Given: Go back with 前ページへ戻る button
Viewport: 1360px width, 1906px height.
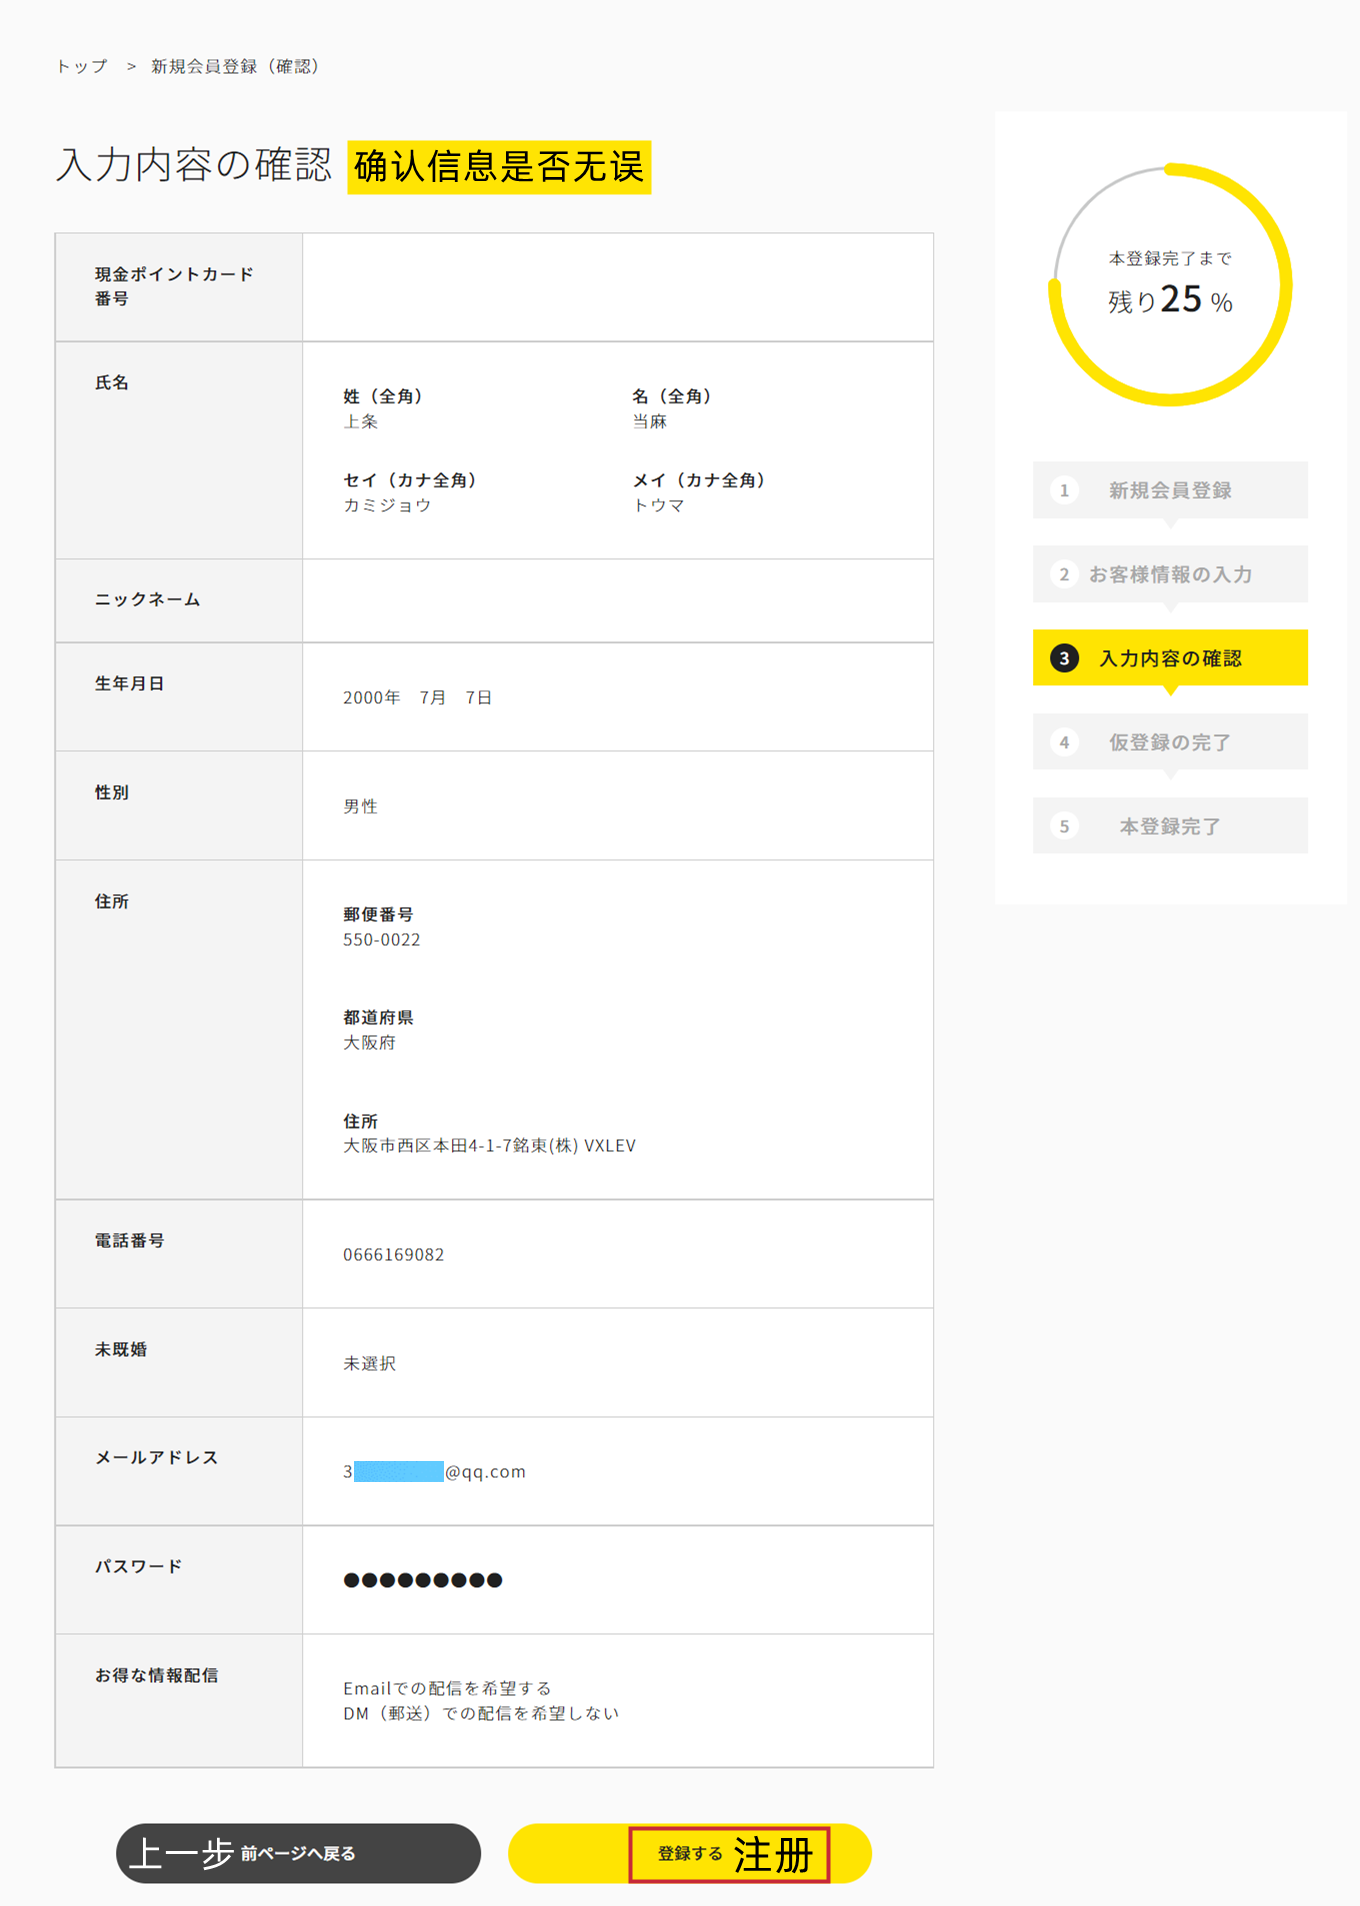Looking at the screenshot, I should (298, 1853).
